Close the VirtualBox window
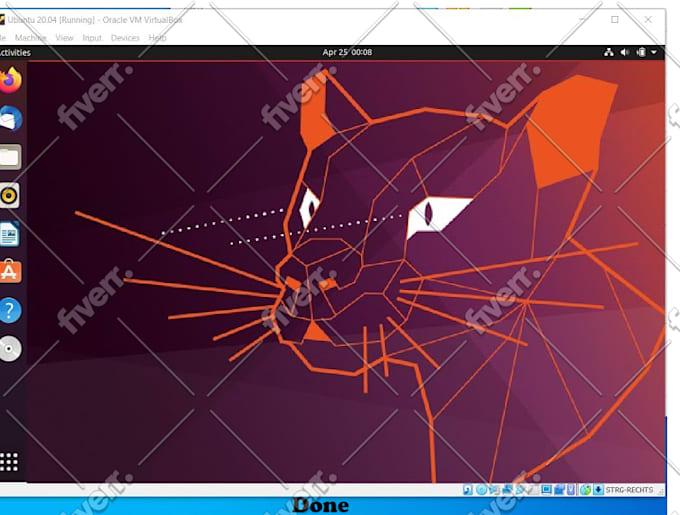Screen dimensions: 680x515 (648, 20)
